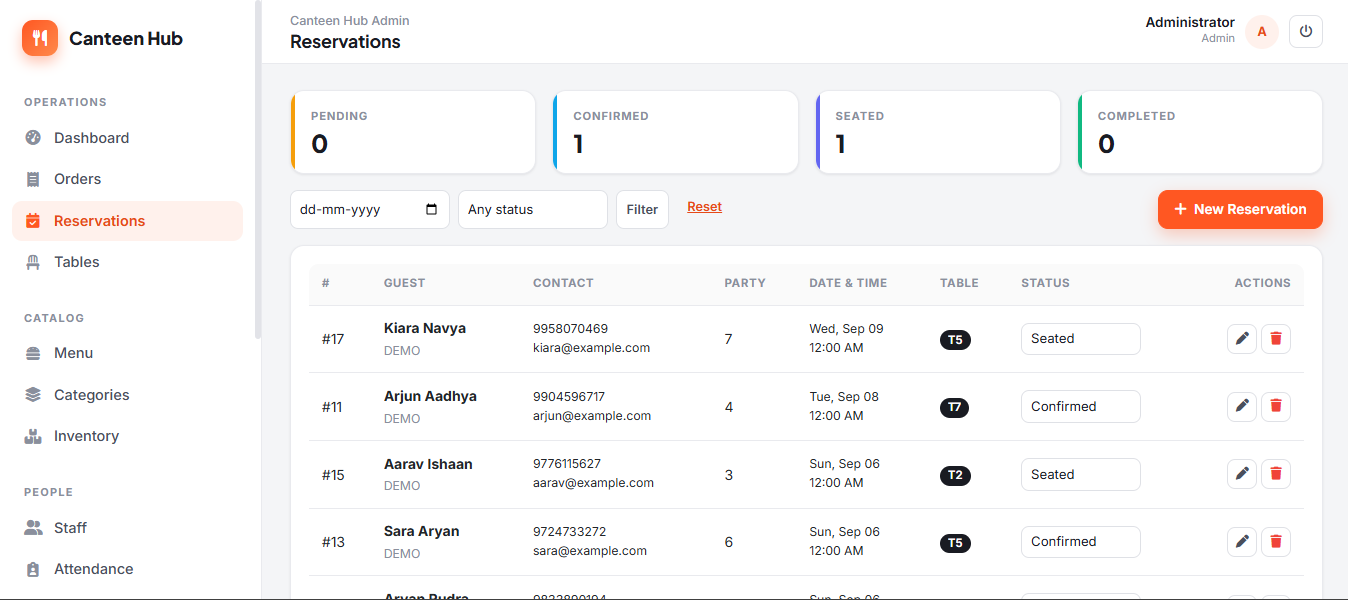
Task: Click table badge T2 for Aarav Ishaan
Action: point(955,475)
